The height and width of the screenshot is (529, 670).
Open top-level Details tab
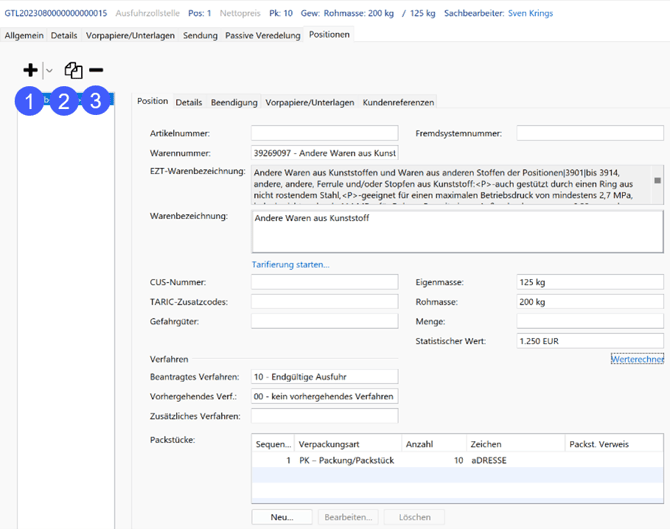pyautogui.click(x=64, y=35)
